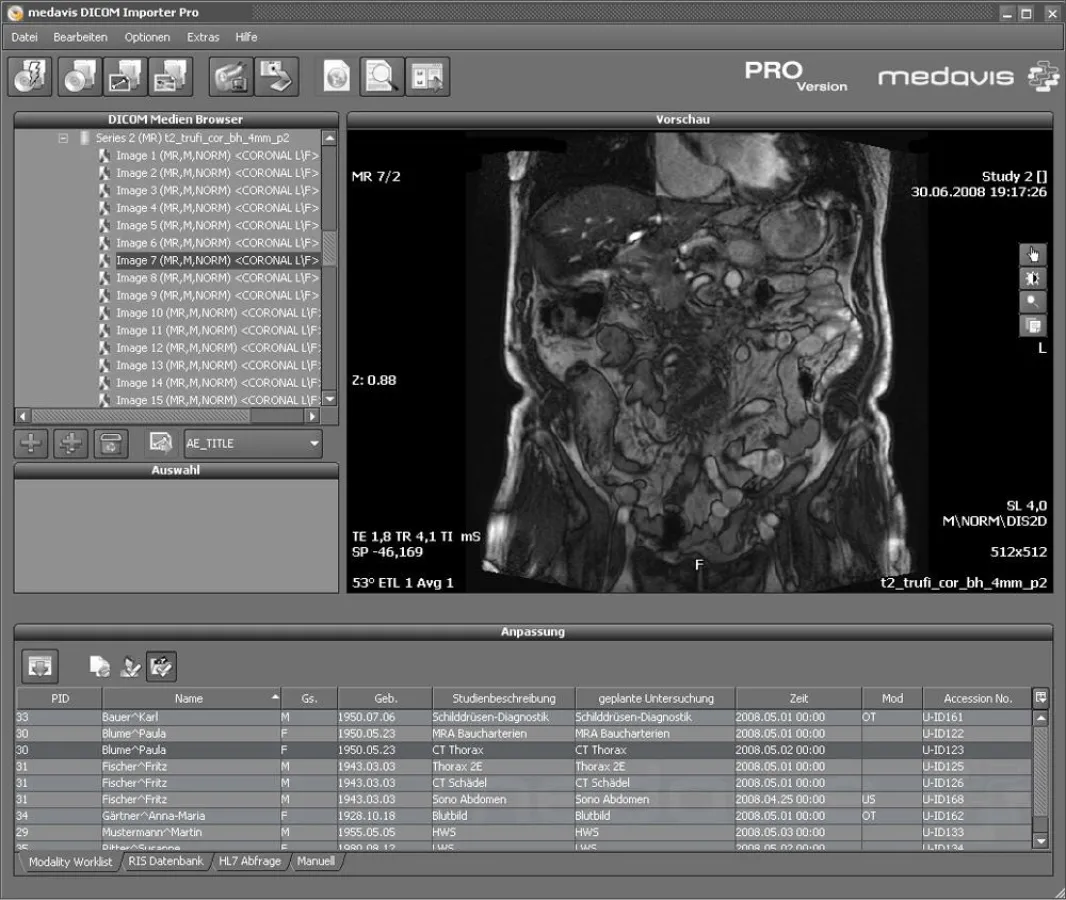Screen dimensions: 1066x900
Task: Toggle the annotation icon on the preview sidebar
Action: click(1033, 325)
